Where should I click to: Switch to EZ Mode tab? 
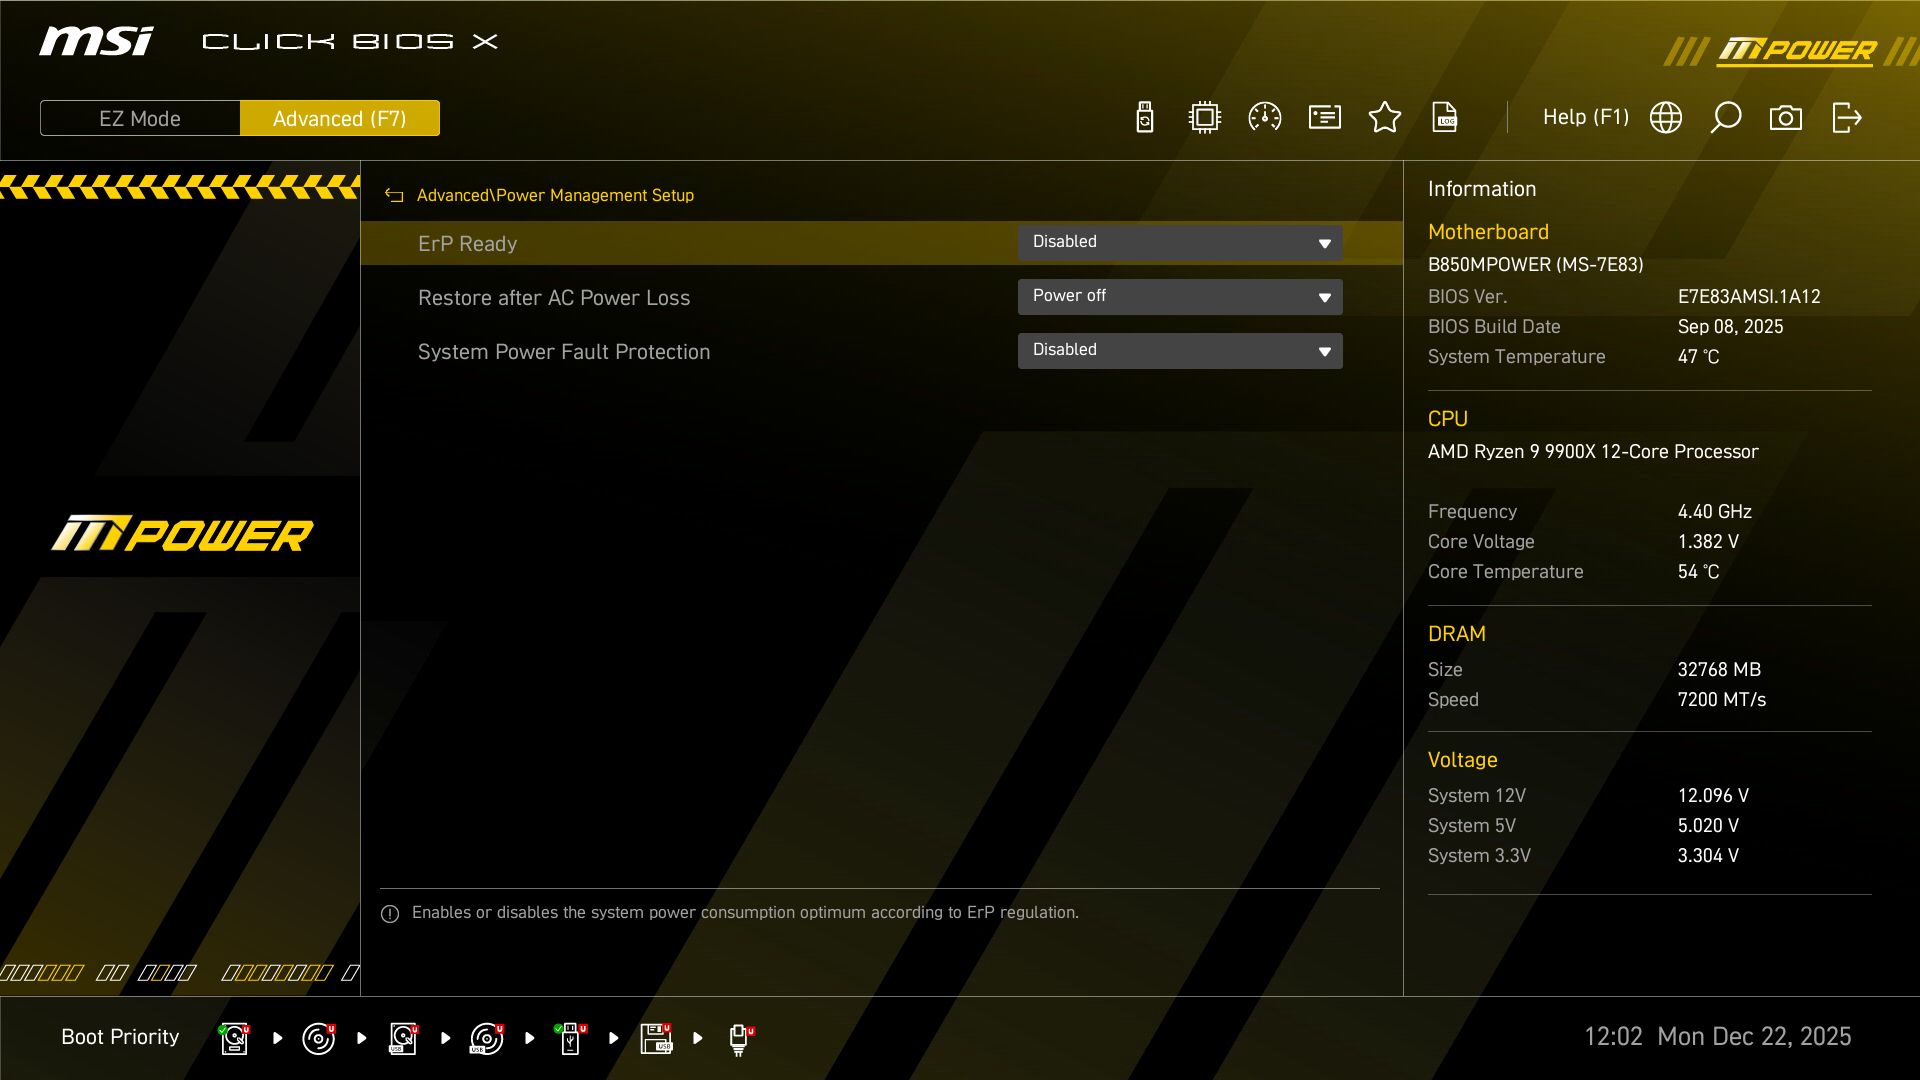tap(139, 118)
